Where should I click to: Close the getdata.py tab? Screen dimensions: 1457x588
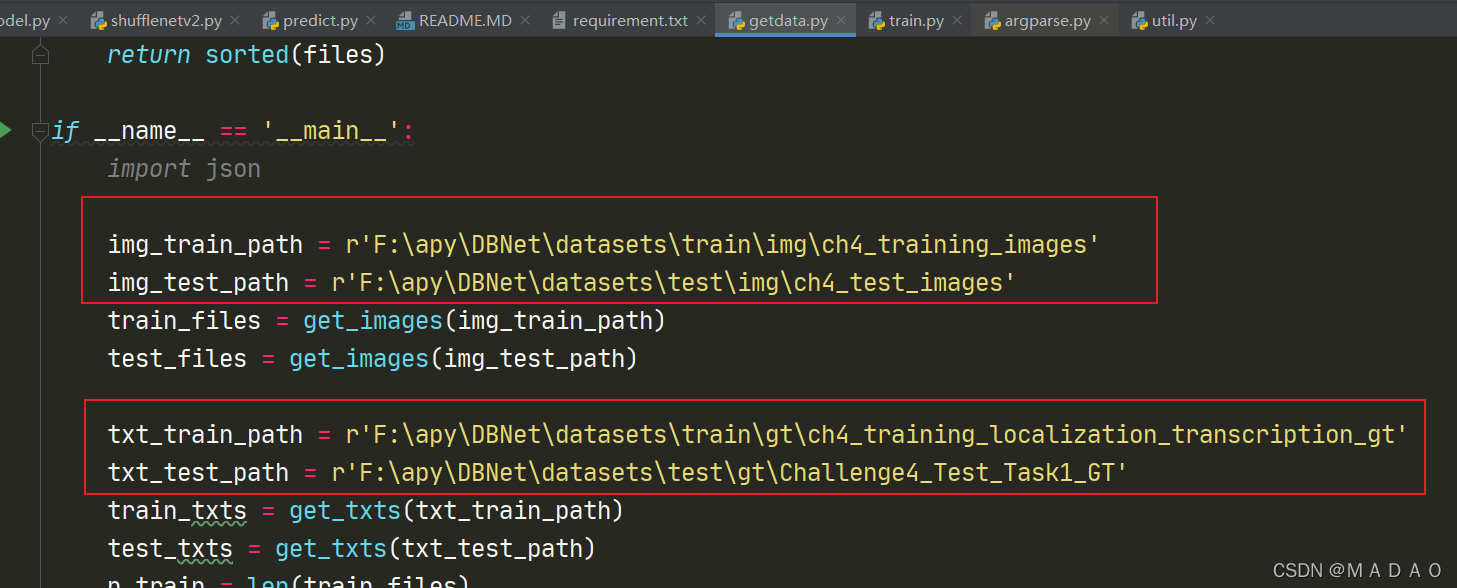843,18
